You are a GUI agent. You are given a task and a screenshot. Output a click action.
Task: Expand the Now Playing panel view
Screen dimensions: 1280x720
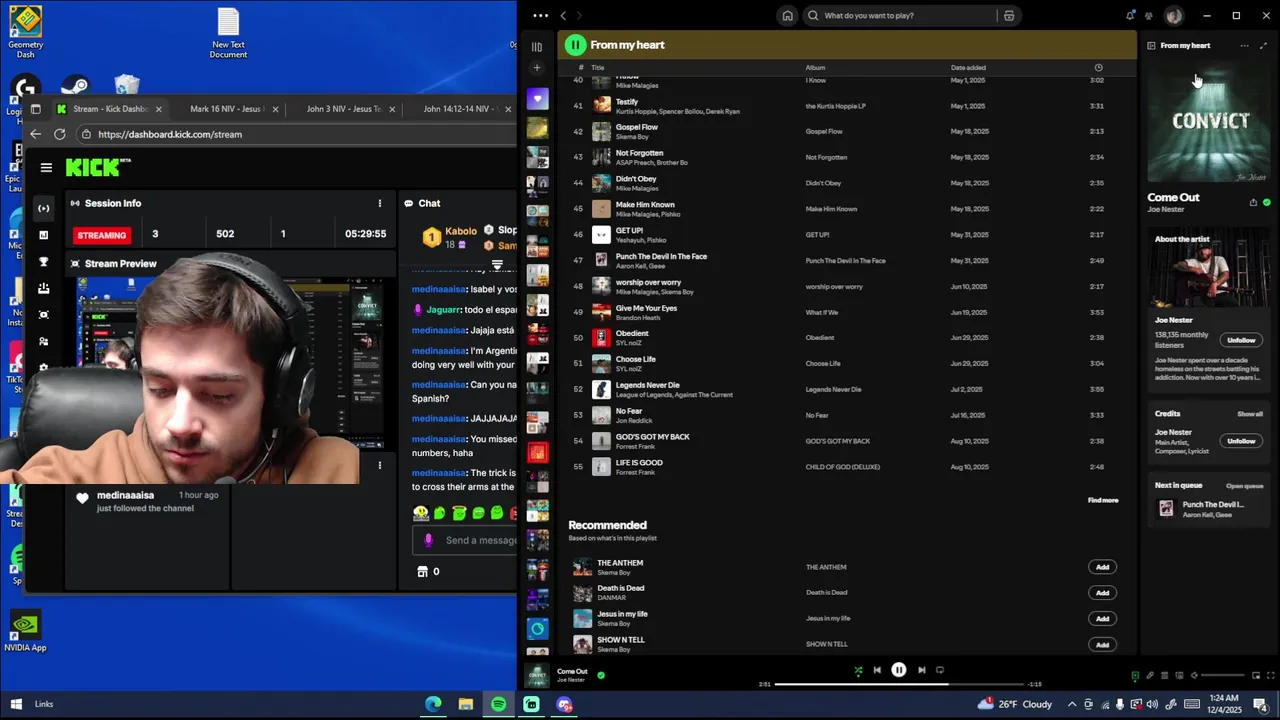point(1263,45)
